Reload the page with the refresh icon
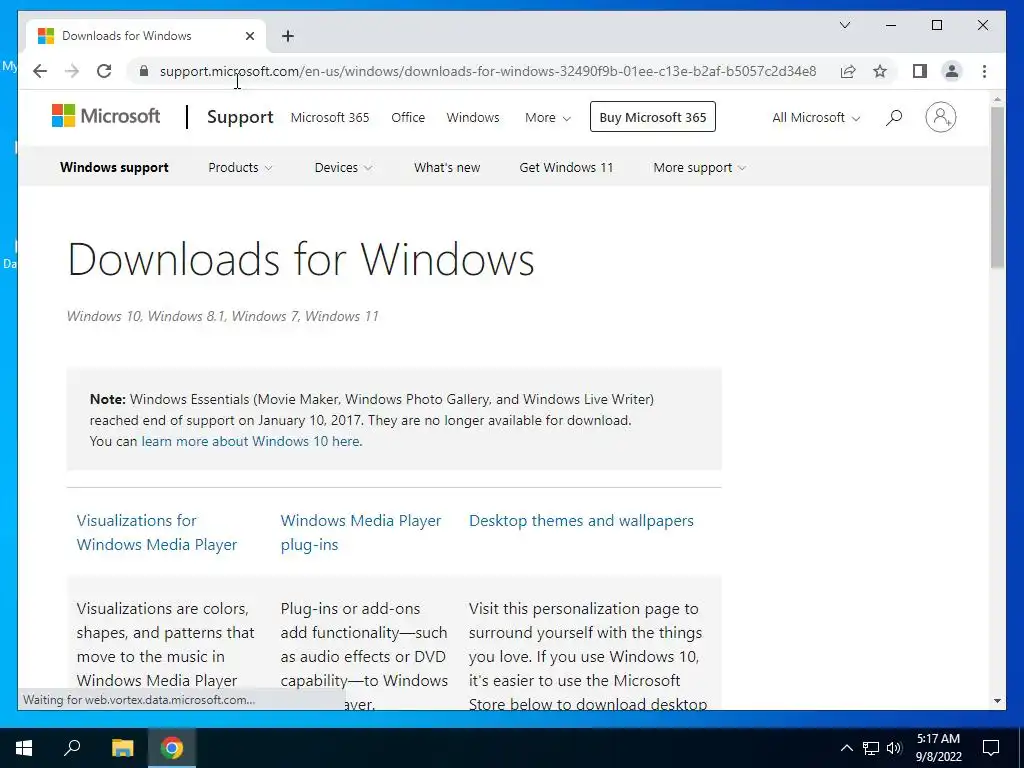 [x=104, y=71]
